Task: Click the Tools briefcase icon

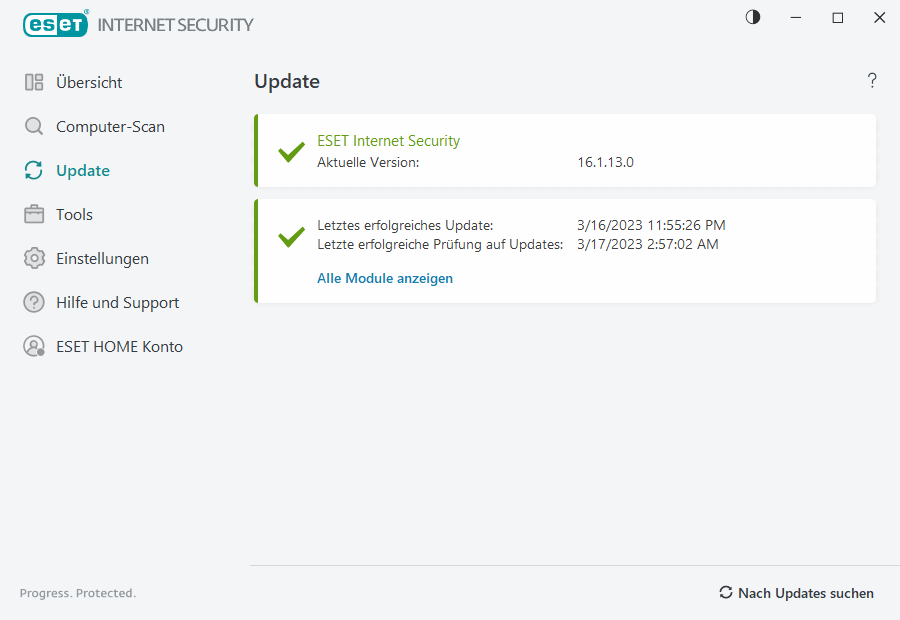Action: point(34,215)
